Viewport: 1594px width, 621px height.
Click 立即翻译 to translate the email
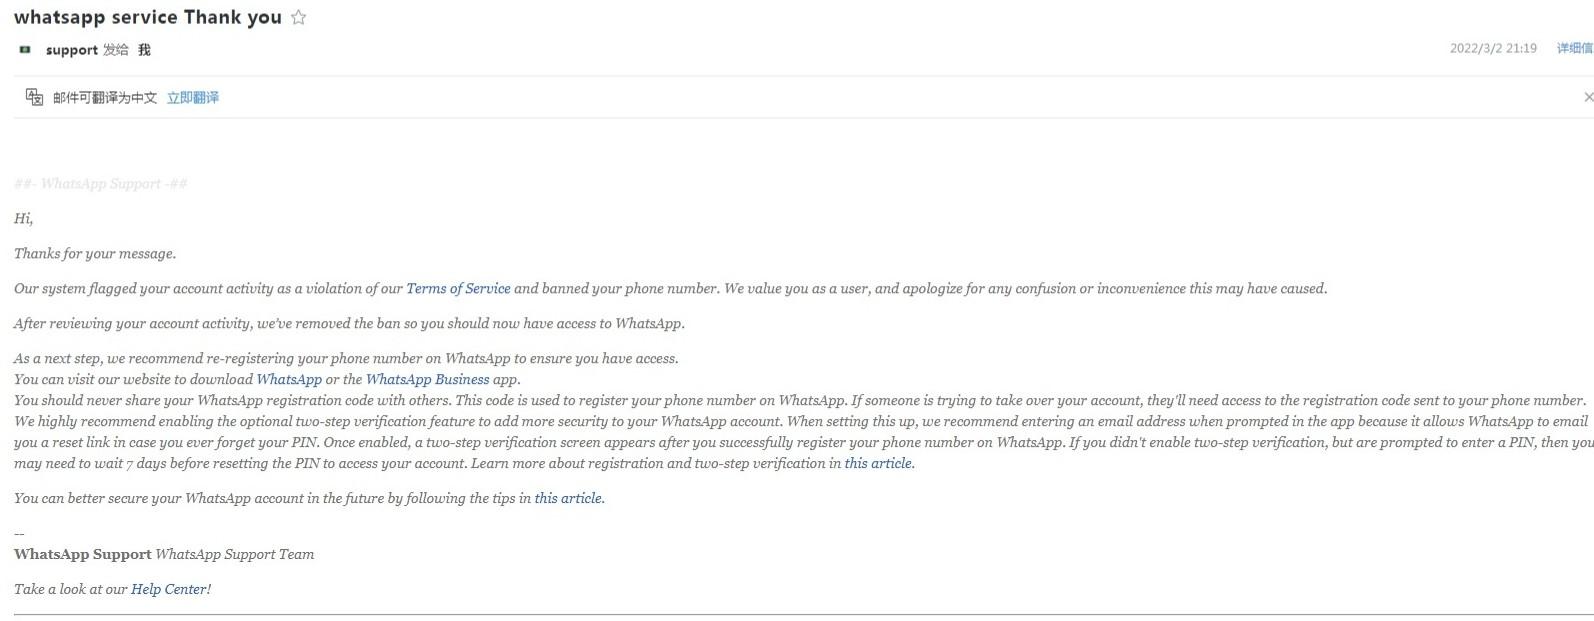click(193, 97)
